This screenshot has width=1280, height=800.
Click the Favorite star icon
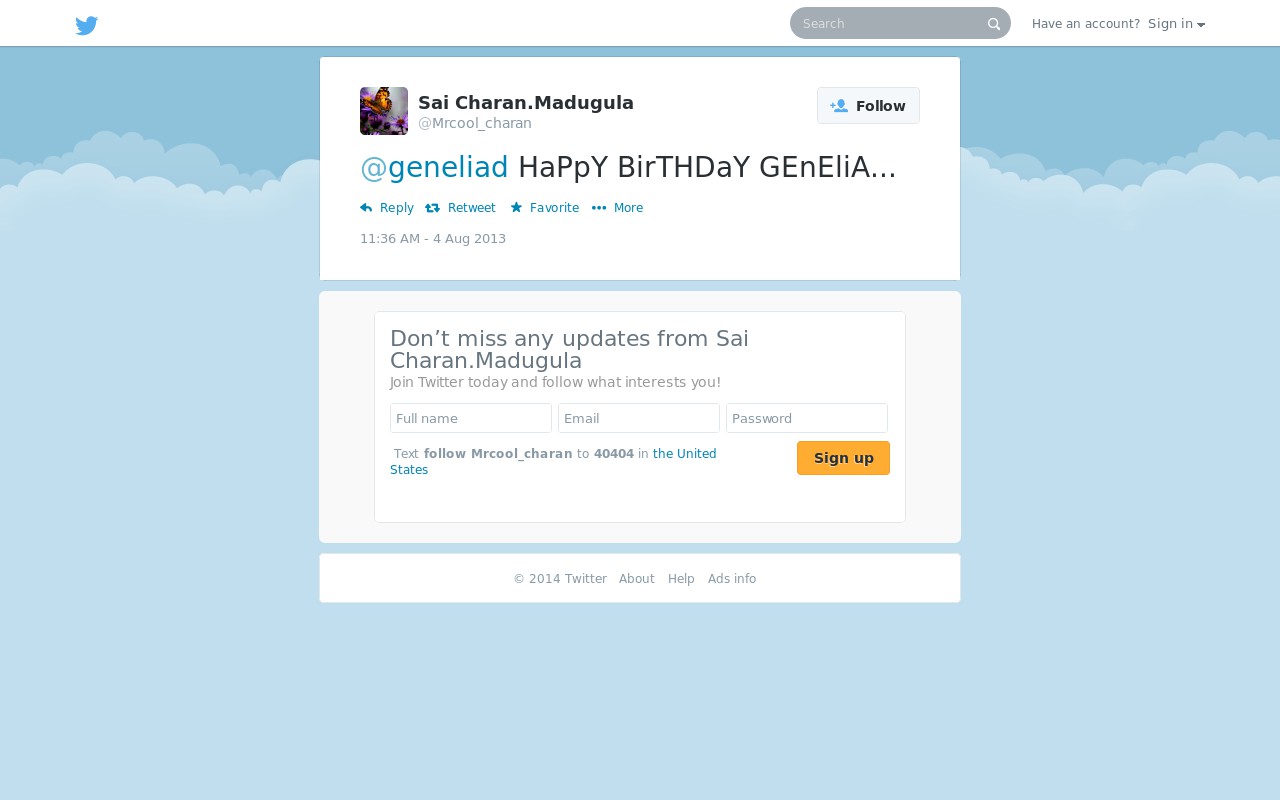[x=516, y=207]
